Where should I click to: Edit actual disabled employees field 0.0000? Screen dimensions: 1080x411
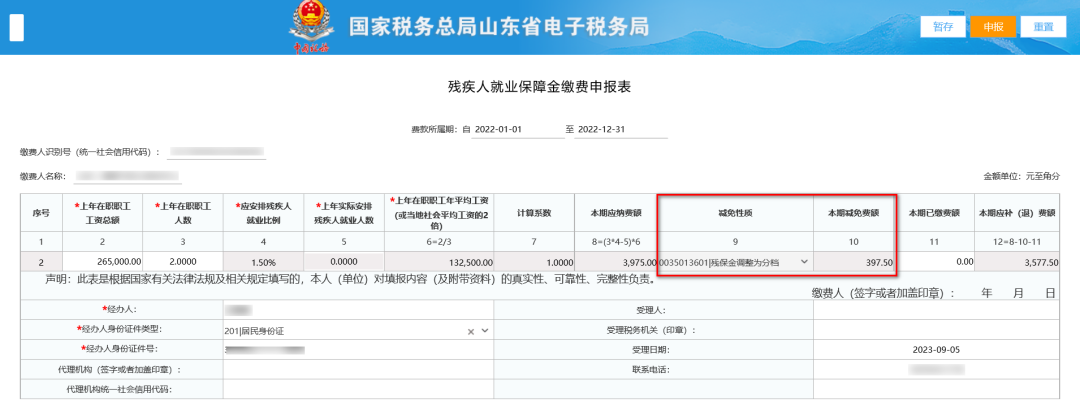point(344,262)
